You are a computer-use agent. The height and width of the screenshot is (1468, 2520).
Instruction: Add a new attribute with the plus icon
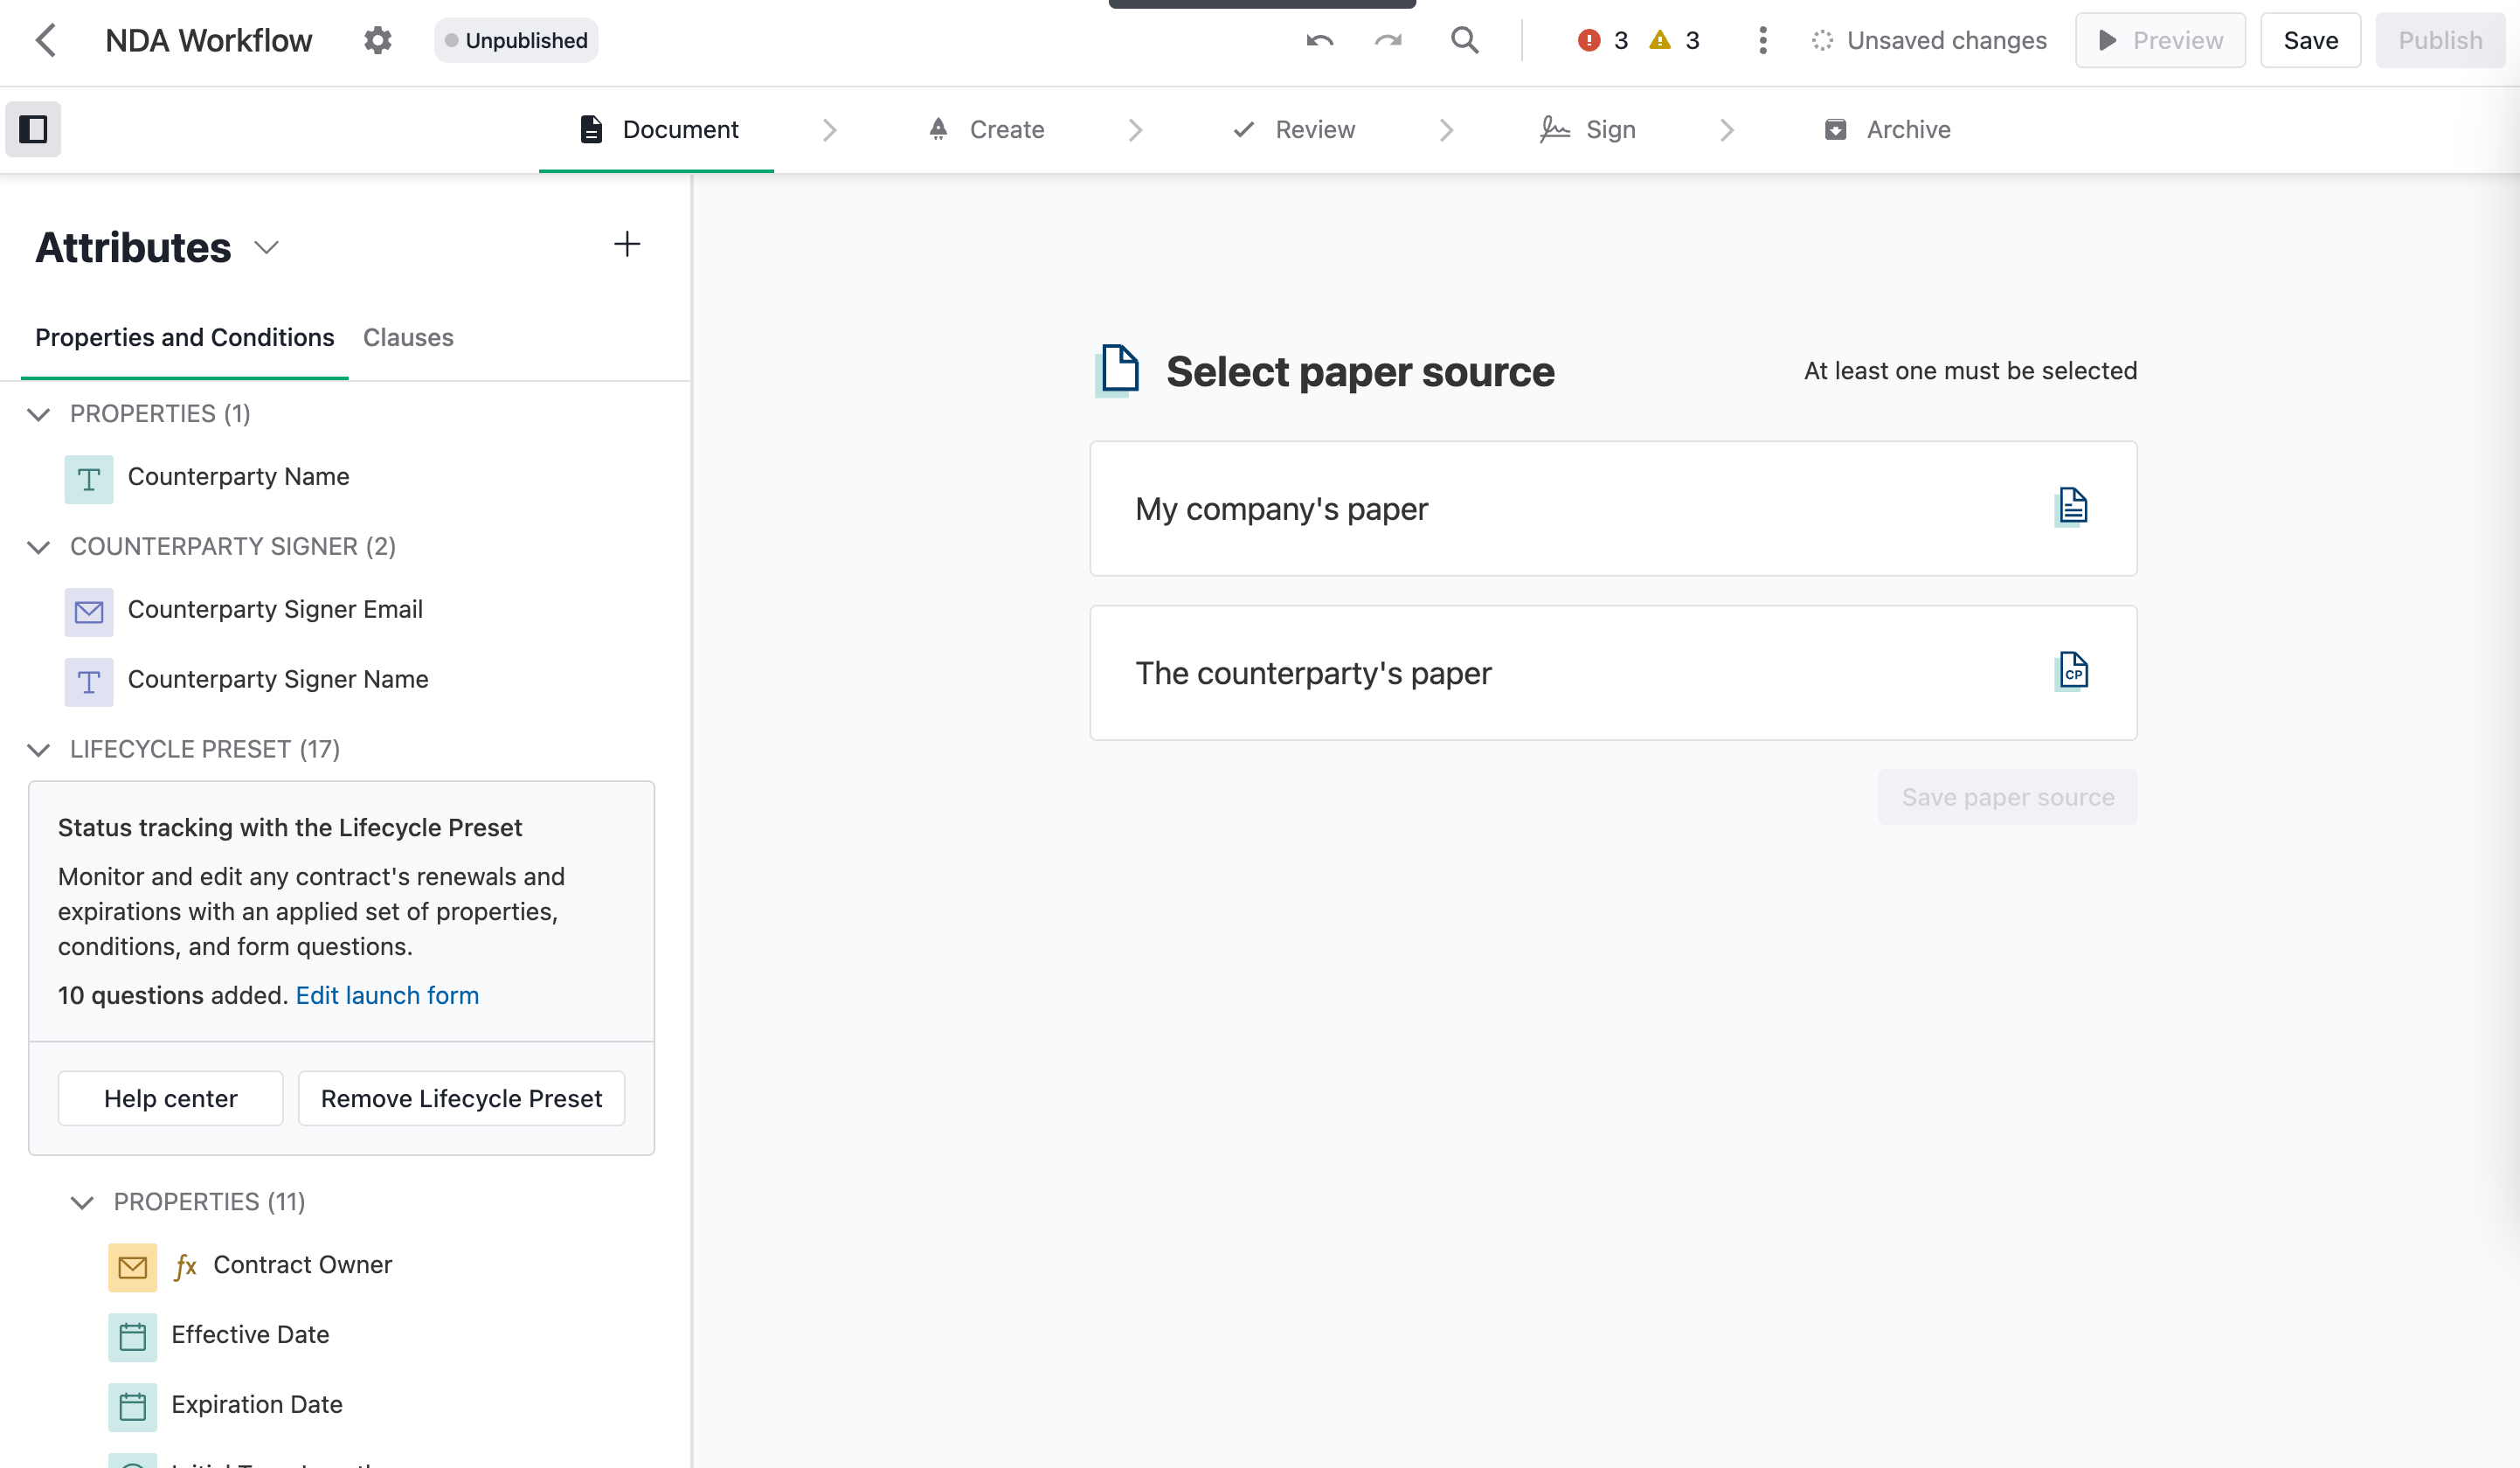point(627,244)
